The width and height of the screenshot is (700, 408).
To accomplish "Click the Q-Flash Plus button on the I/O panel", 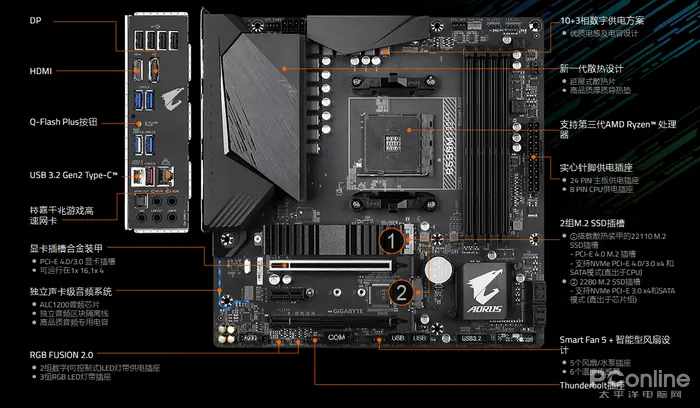I will click(138, 124).
